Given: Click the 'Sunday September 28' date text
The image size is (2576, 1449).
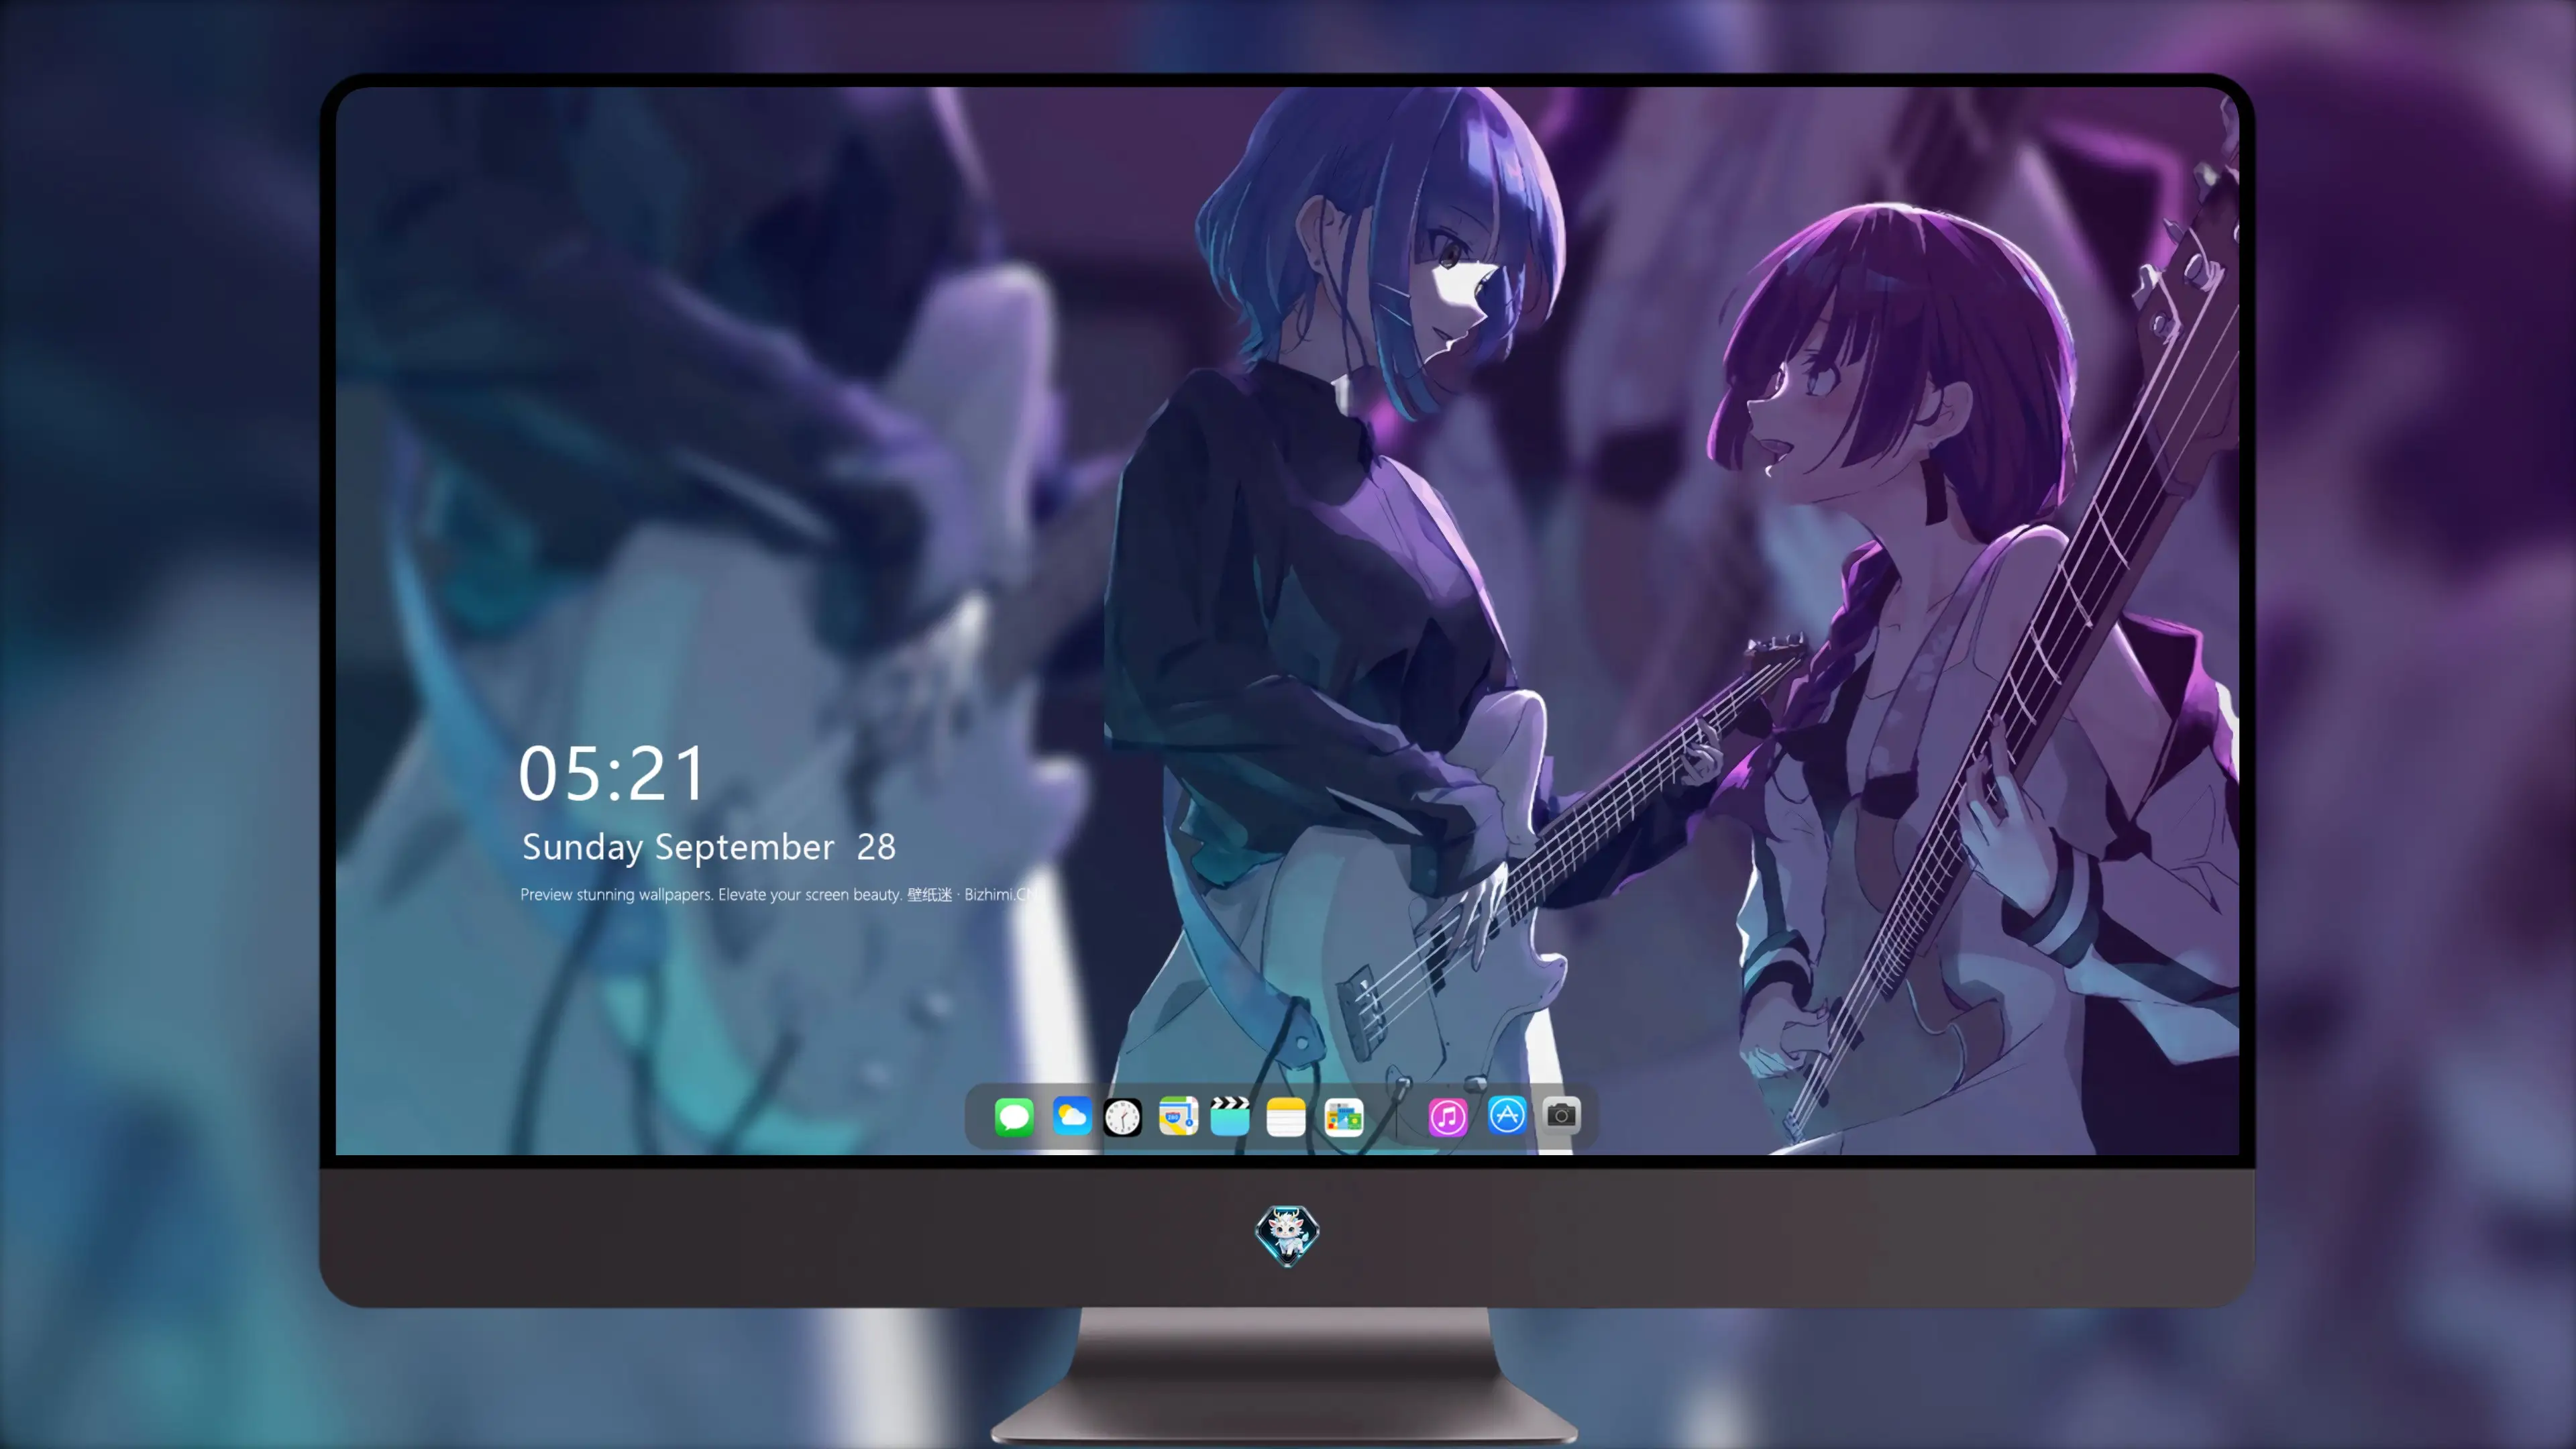Looking at the screenshot, I should 709,847.
